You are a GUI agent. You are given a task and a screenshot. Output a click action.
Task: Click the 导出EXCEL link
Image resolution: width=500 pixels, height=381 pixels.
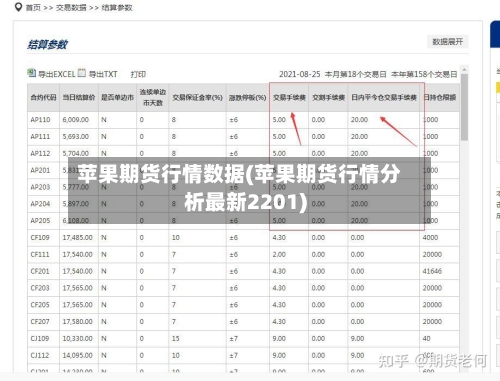(x=56, y=74)
